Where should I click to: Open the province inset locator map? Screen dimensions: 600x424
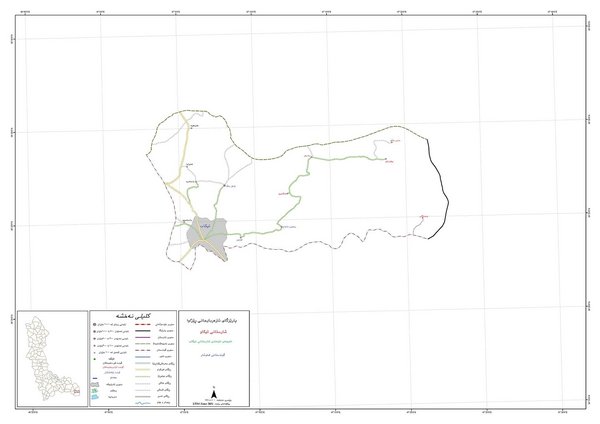[x=53, y=358]
